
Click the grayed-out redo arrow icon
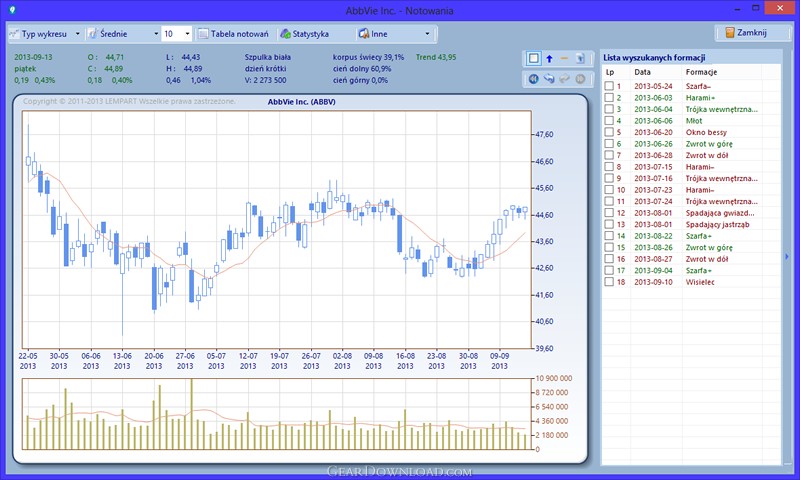pyautogui.click(x=564, y=79)
